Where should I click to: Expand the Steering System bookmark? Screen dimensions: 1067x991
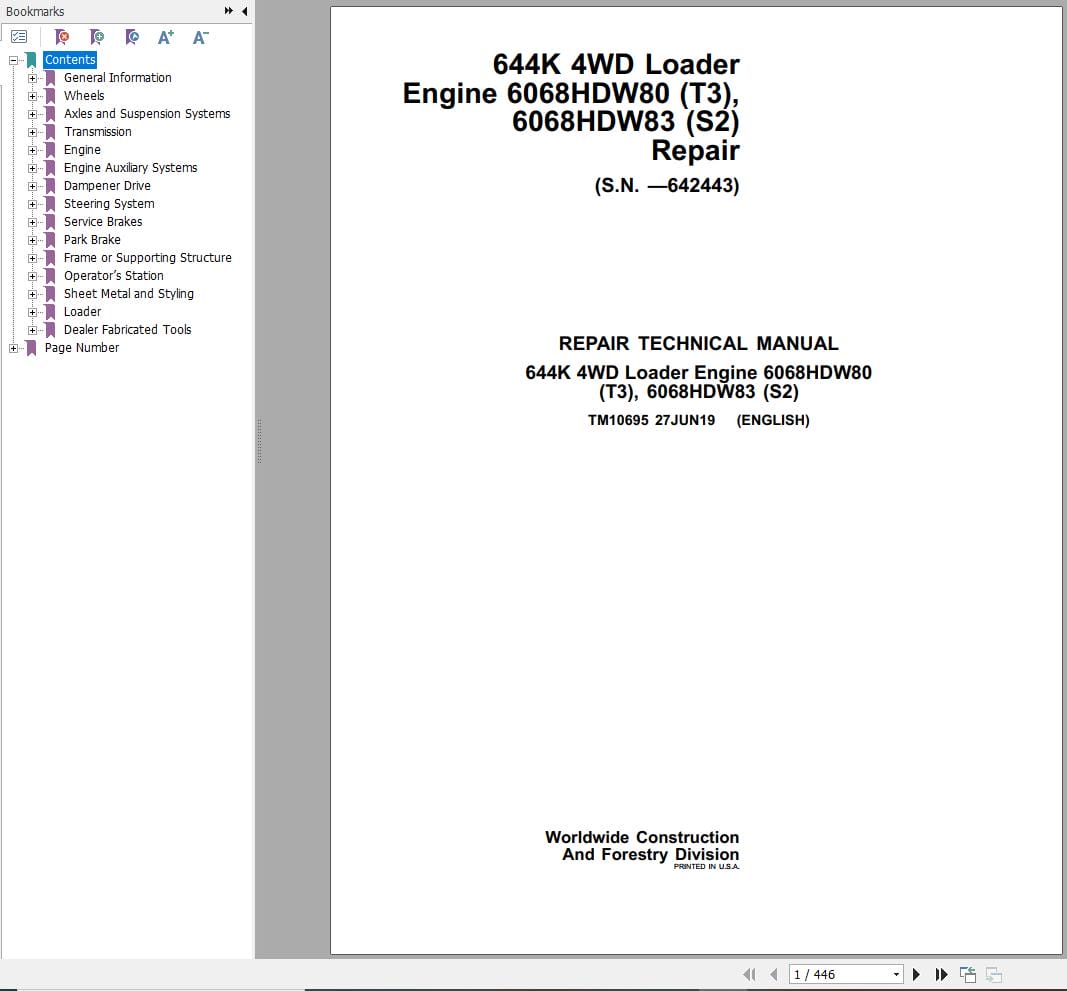[x=32, y=204]
